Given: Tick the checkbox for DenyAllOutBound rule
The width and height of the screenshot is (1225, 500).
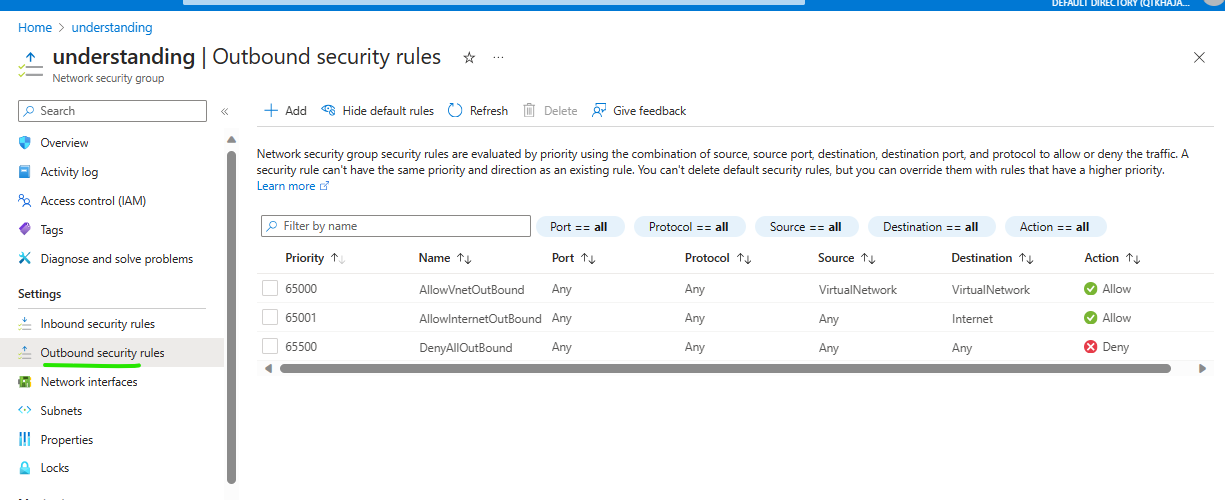Looking at the screenshot, I should [270, 346].
